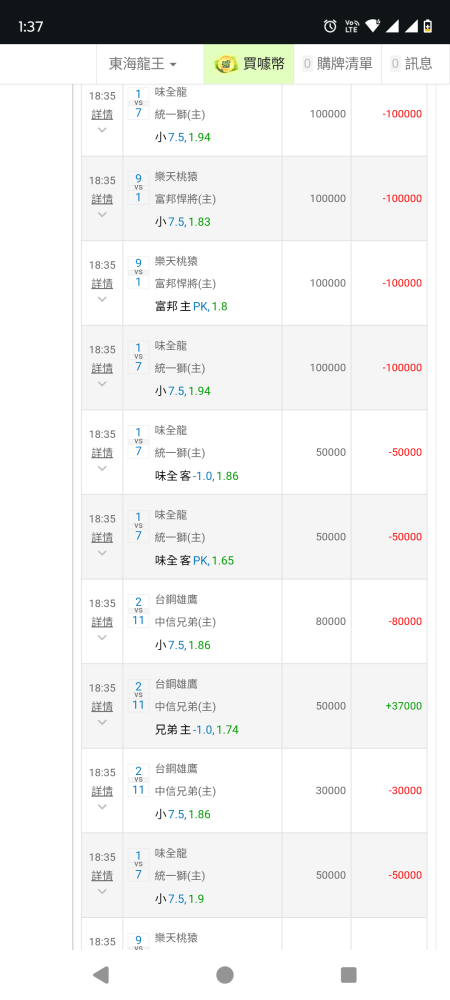Open the 訊息 messages tab
Image resolution: width=450 pixels, height=1000 pixels.
point(411,64)
